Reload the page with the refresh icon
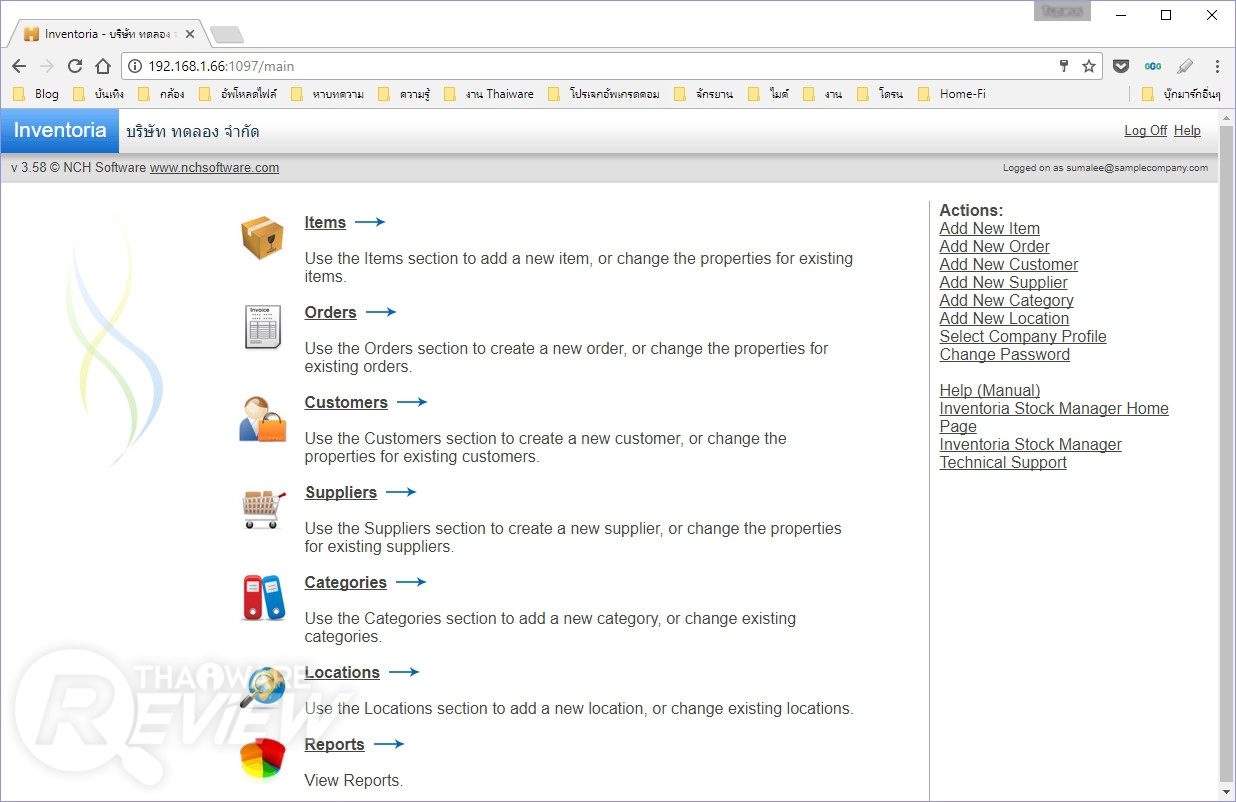1236x802 pixels. point(75,66)
